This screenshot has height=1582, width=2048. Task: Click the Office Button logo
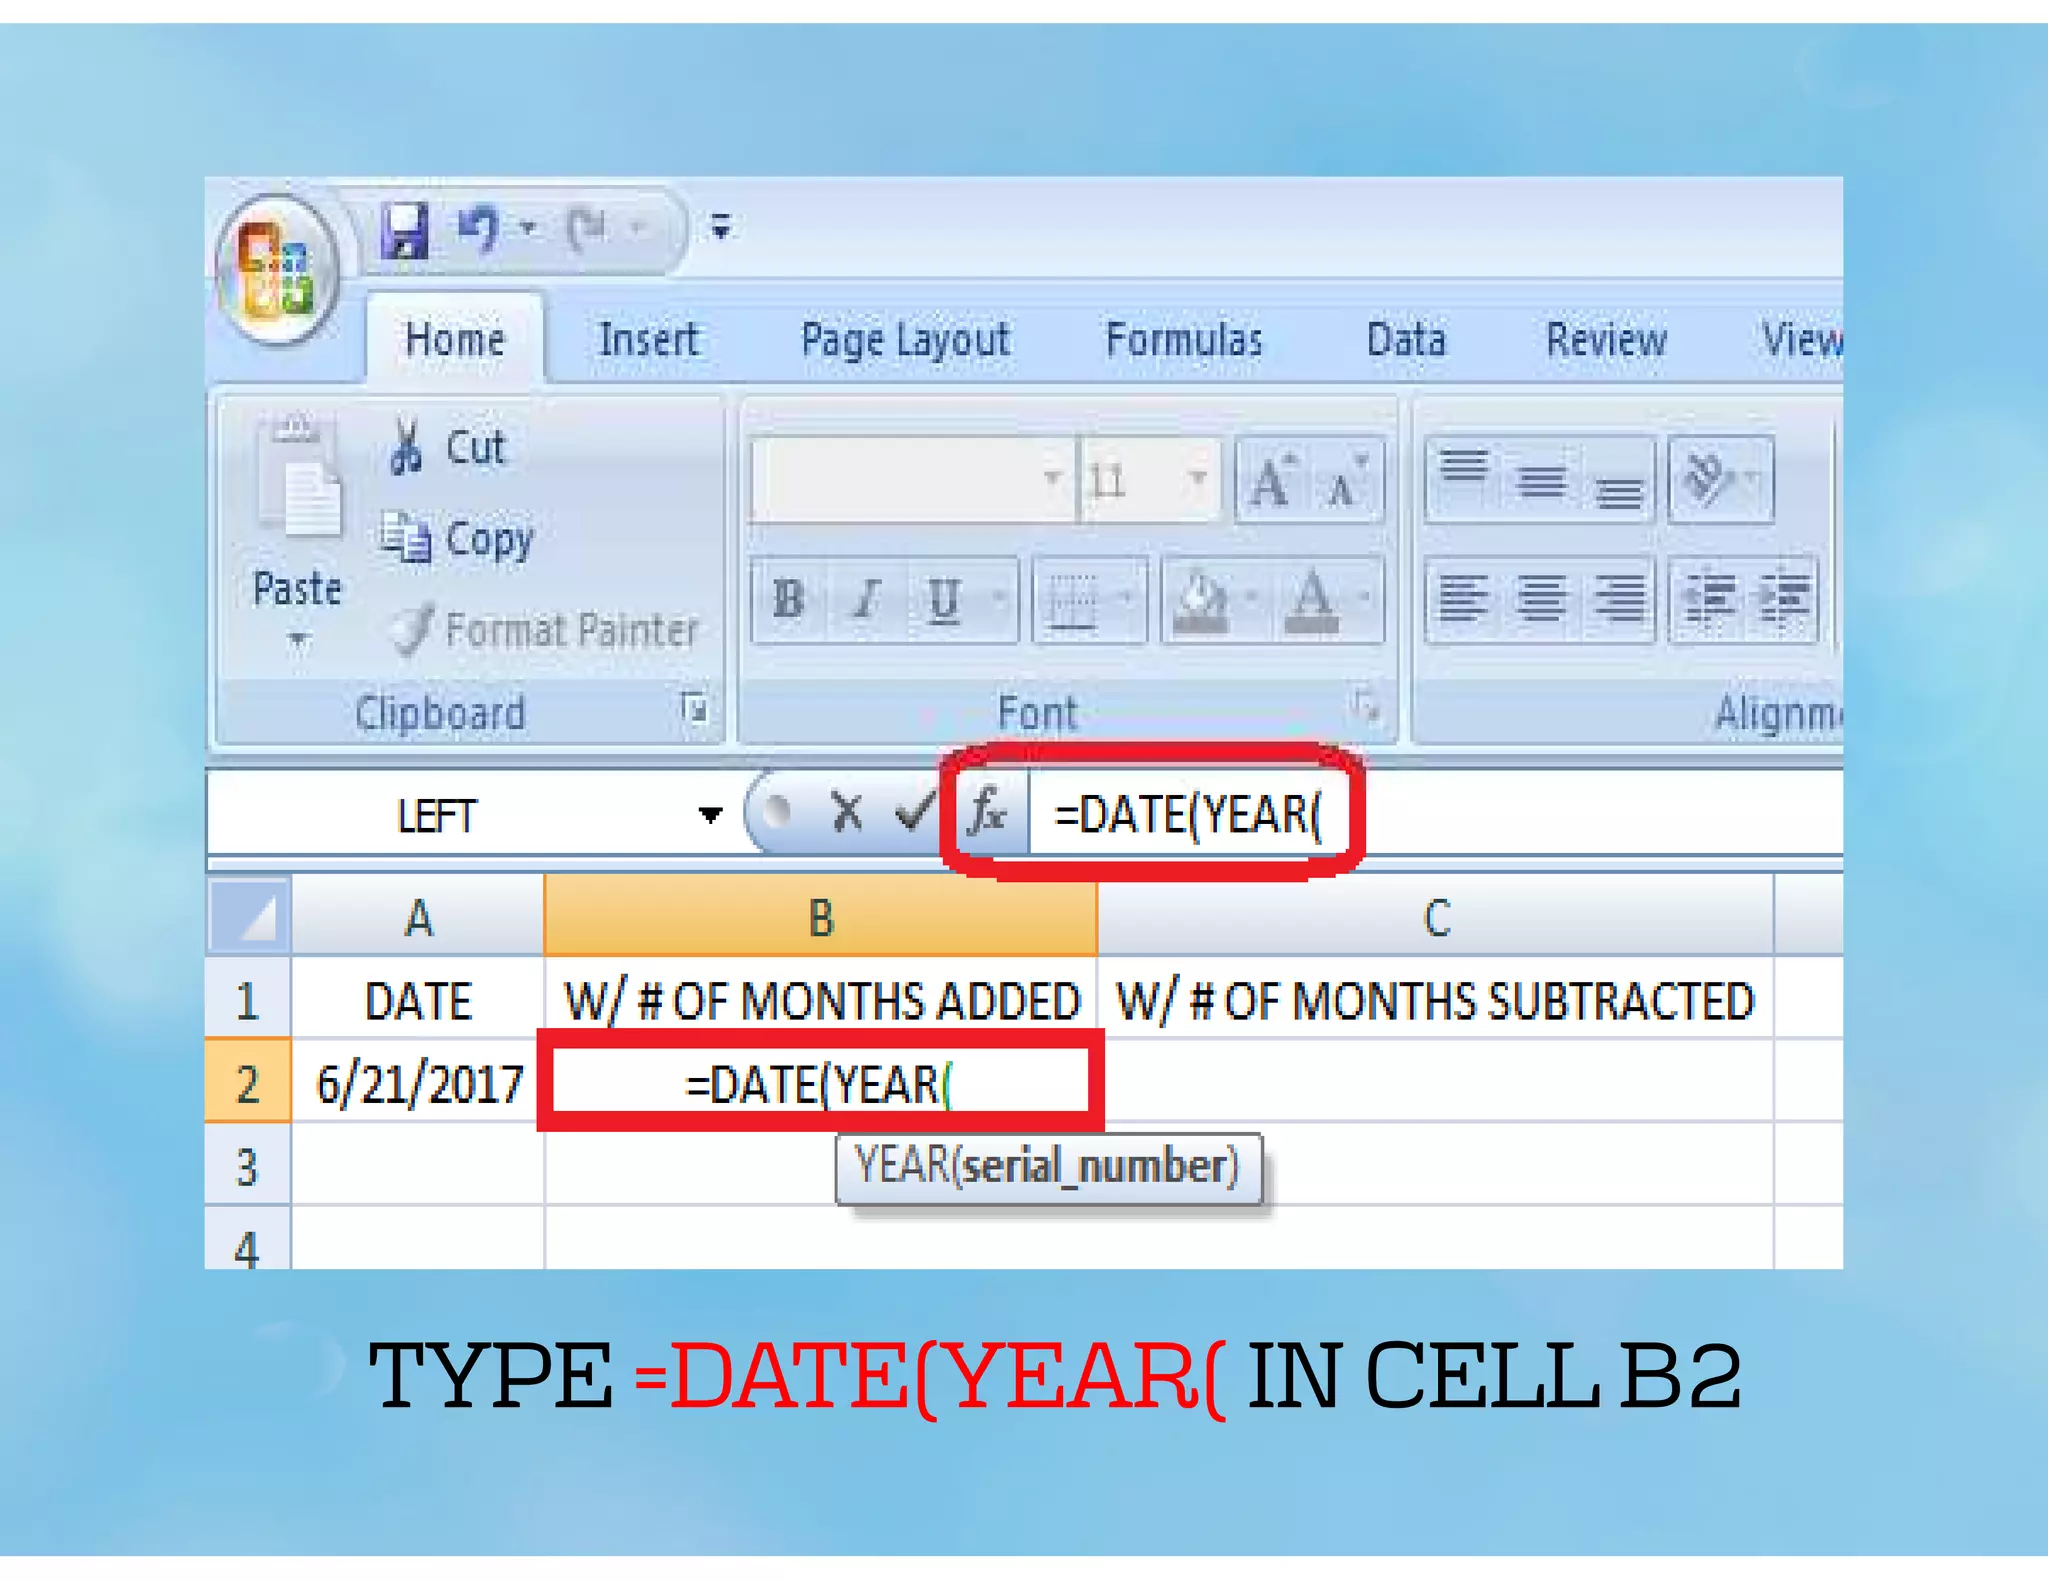tap(277, 270)
